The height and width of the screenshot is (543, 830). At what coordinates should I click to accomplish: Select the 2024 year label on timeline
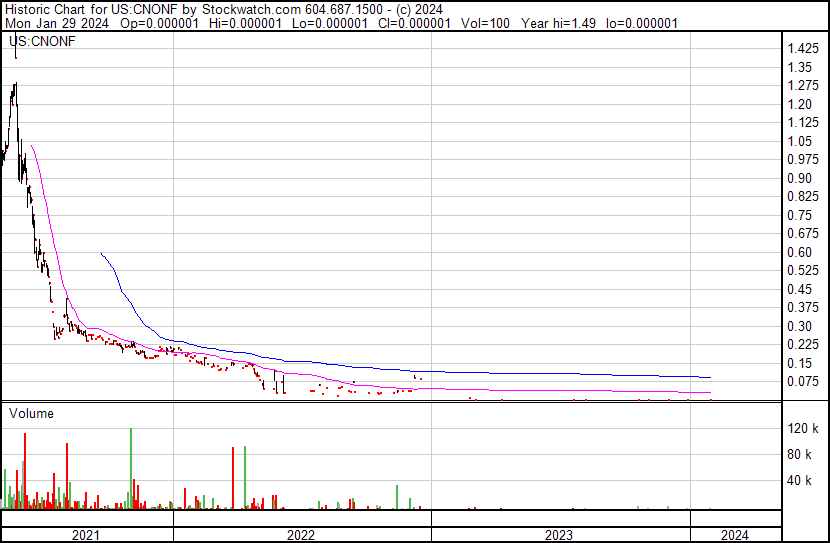click(x=733, y=535)
